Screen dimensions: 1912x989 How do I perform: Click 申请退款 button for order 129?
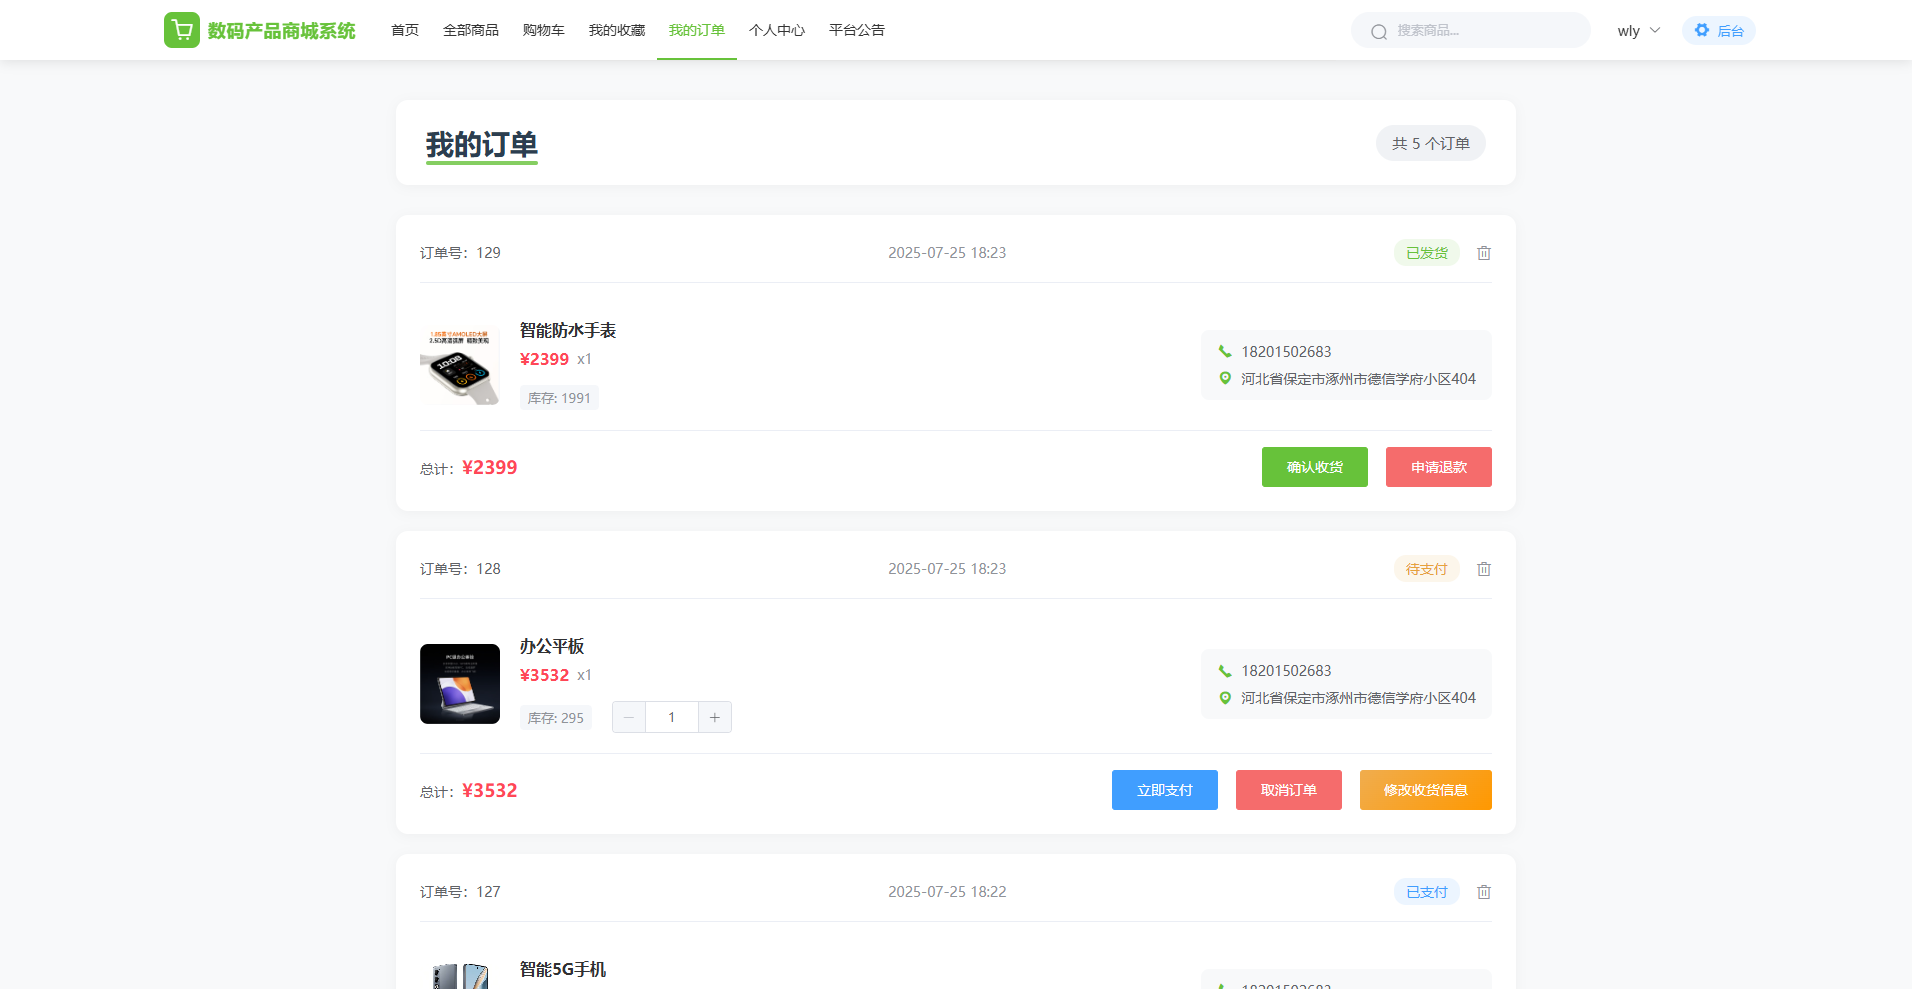click(1438, 467)
